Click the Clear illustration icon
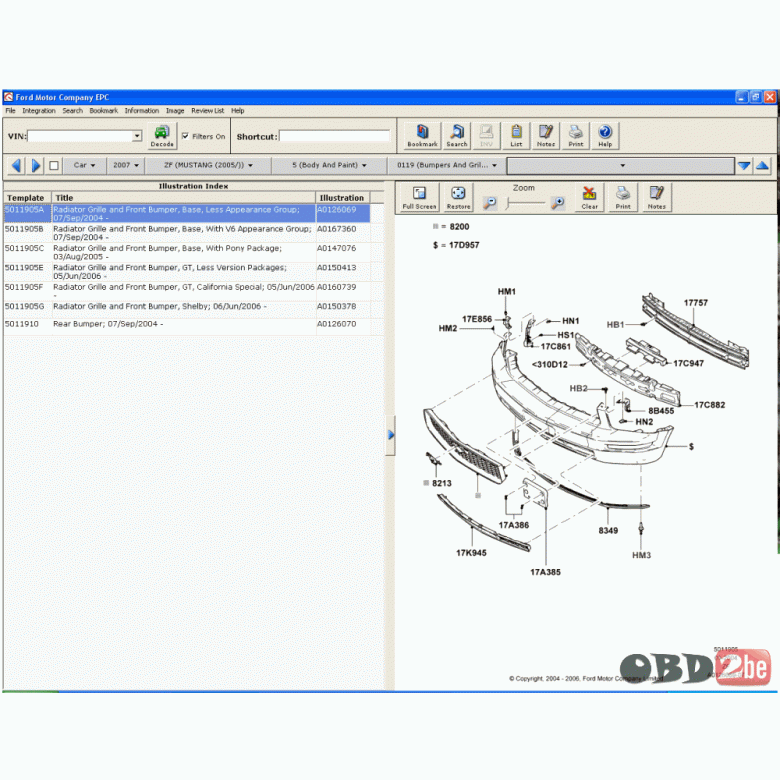 (589, 197)
